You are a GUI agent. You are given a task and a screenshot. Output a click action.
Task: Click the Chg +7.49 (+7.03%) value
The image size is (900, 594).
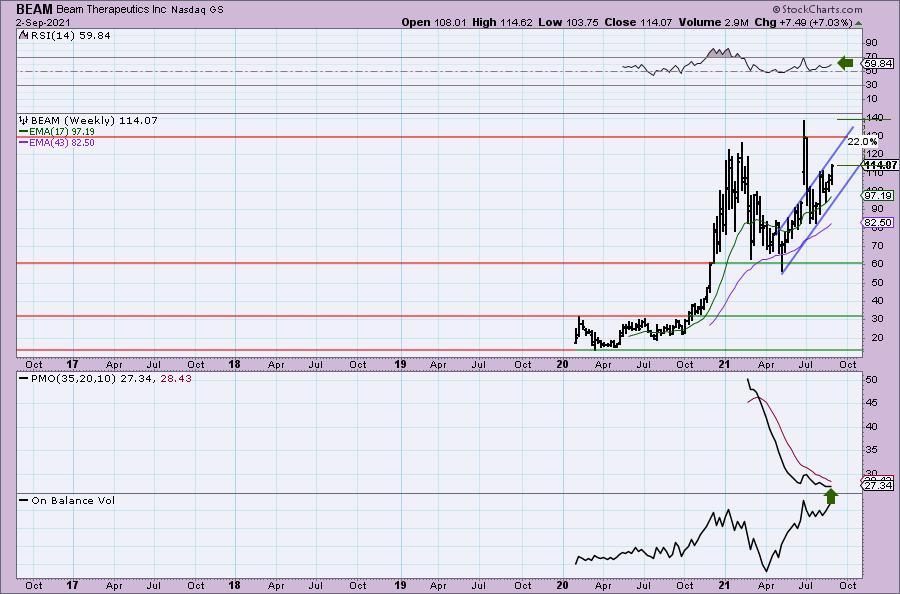[804, 22]
